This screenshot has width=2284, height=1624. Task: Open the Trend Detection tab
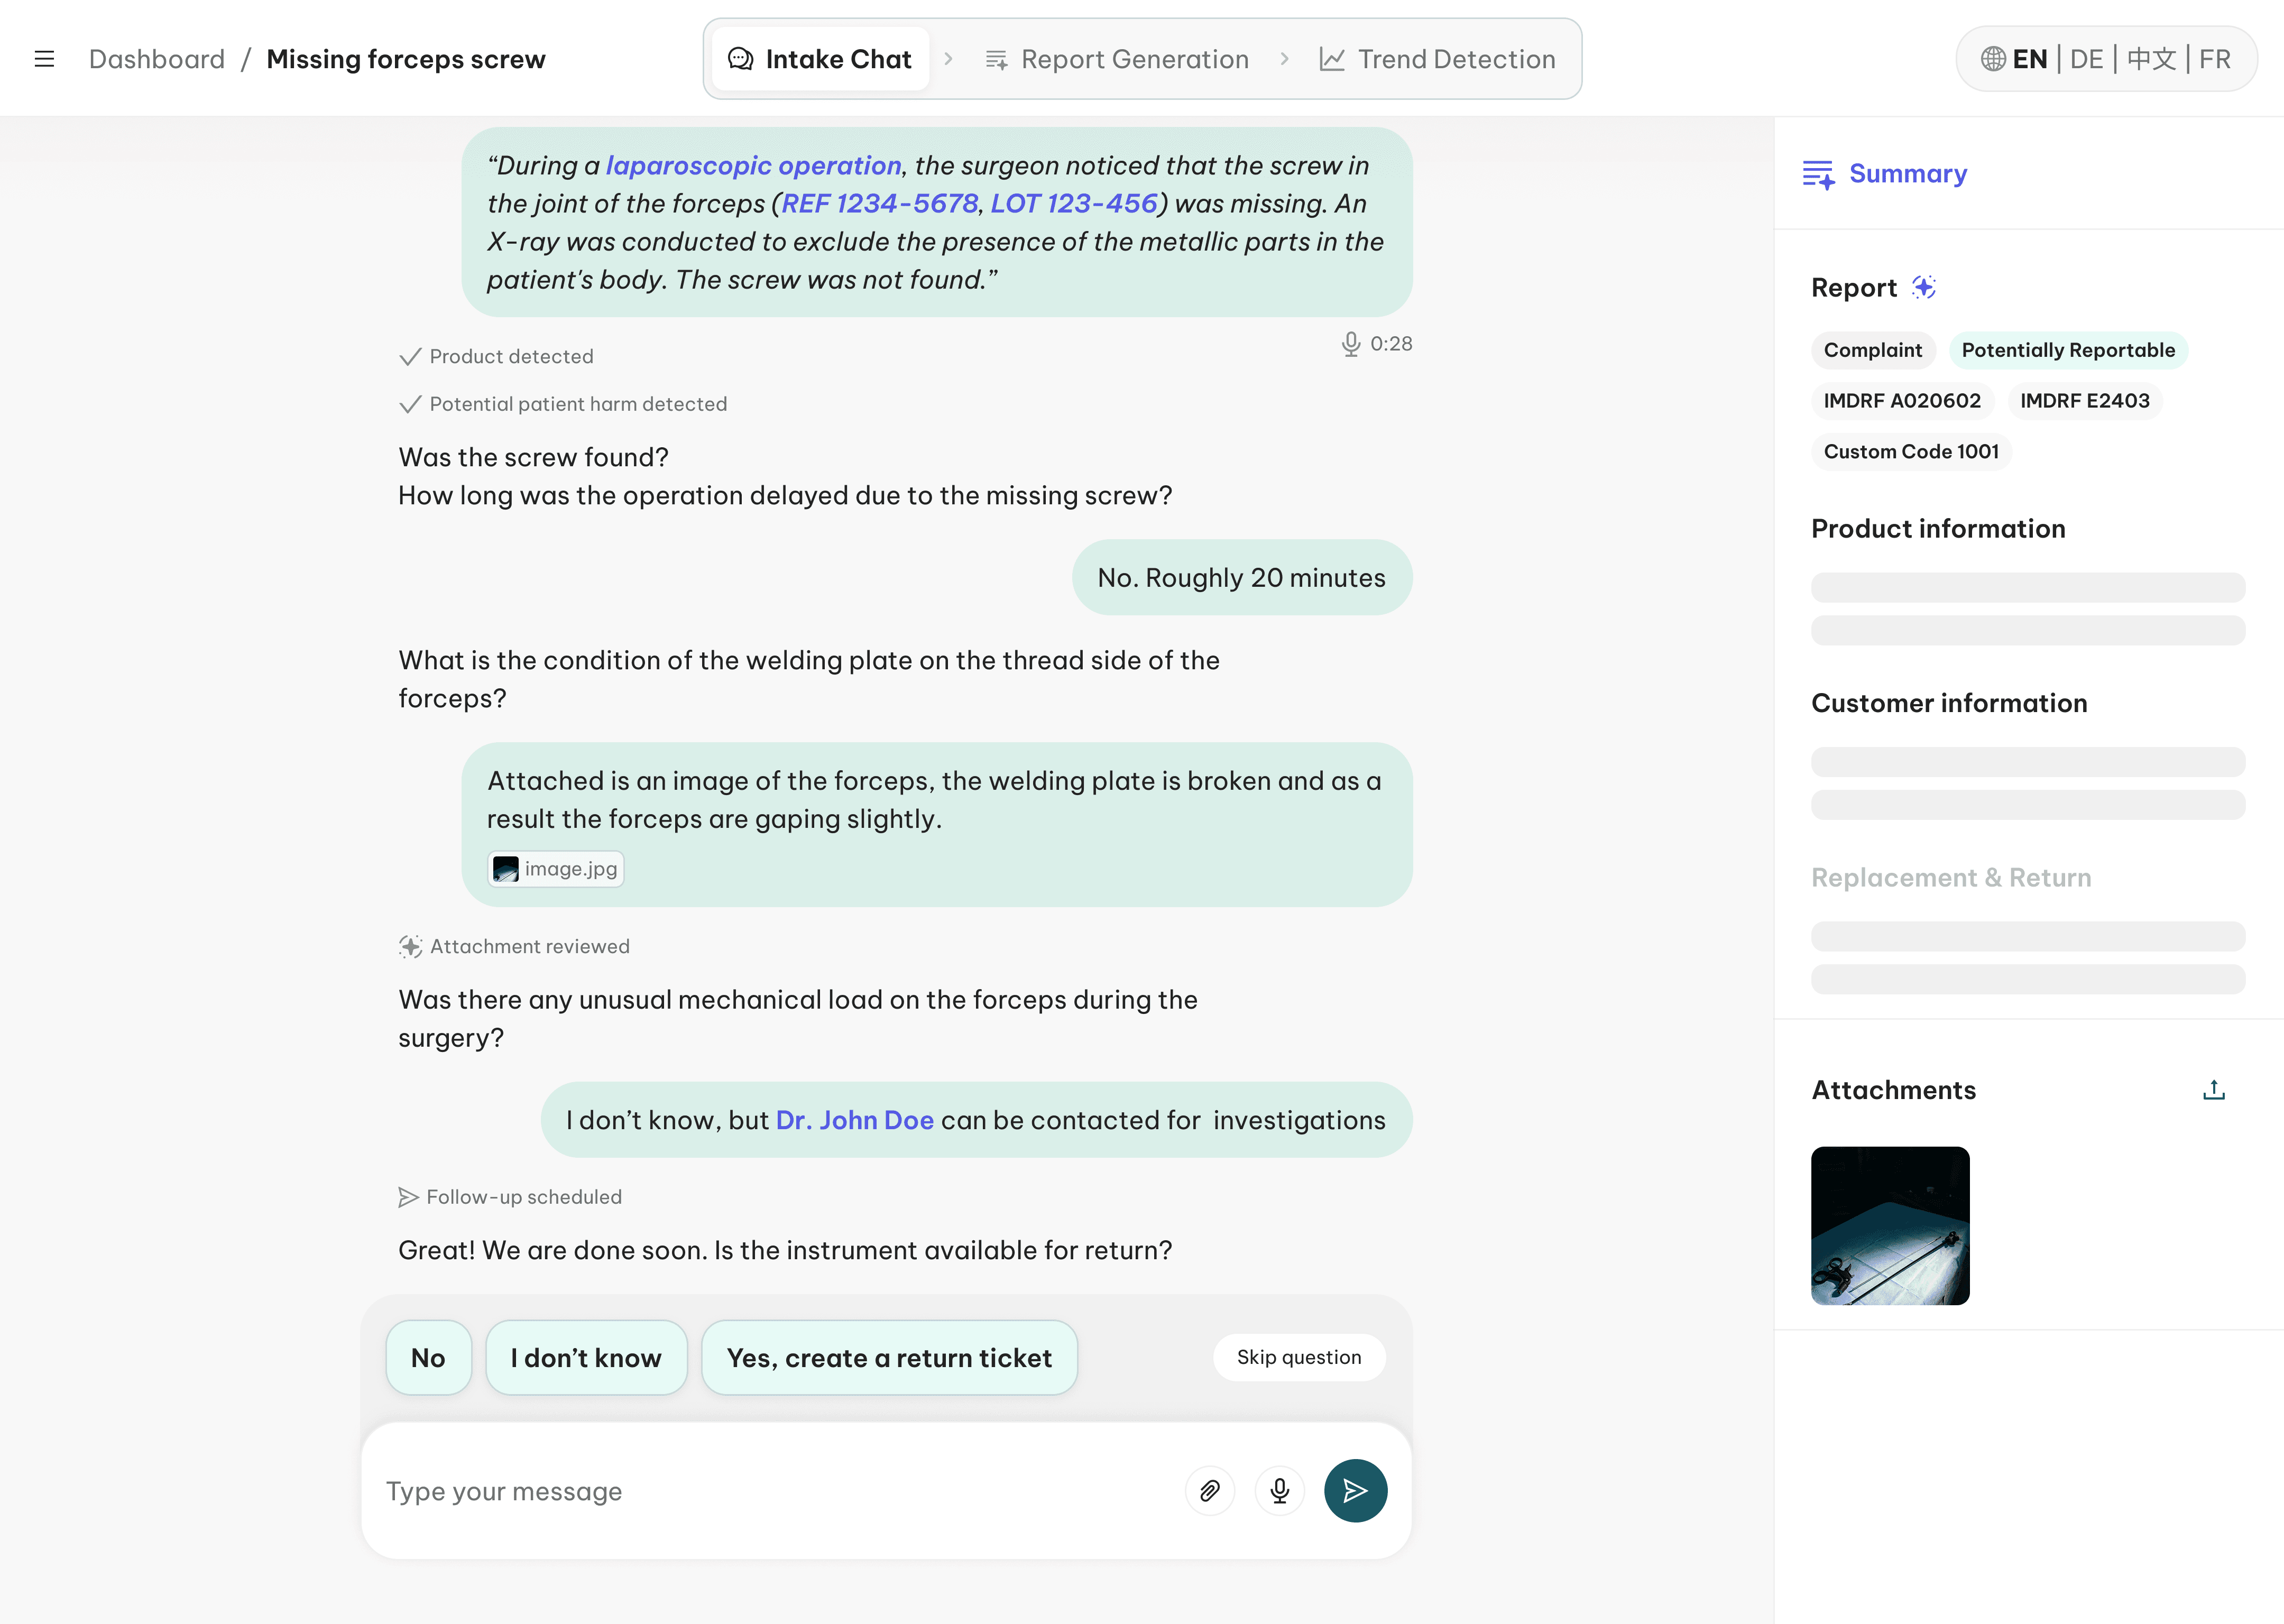tap(1437, 59)
